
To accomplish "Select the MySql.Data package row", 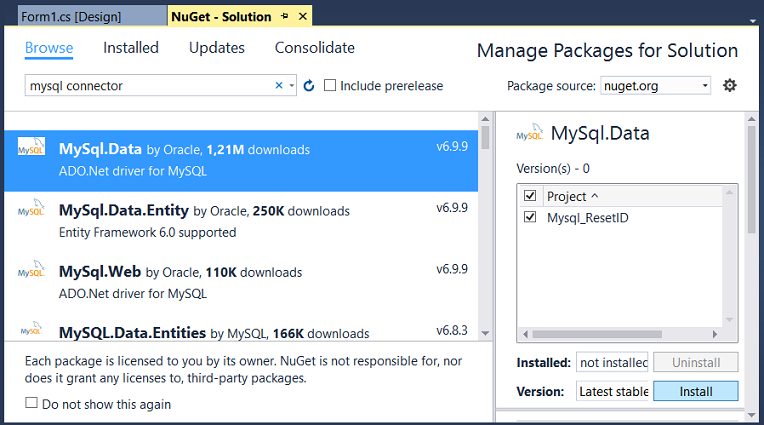I will point(241,160).
